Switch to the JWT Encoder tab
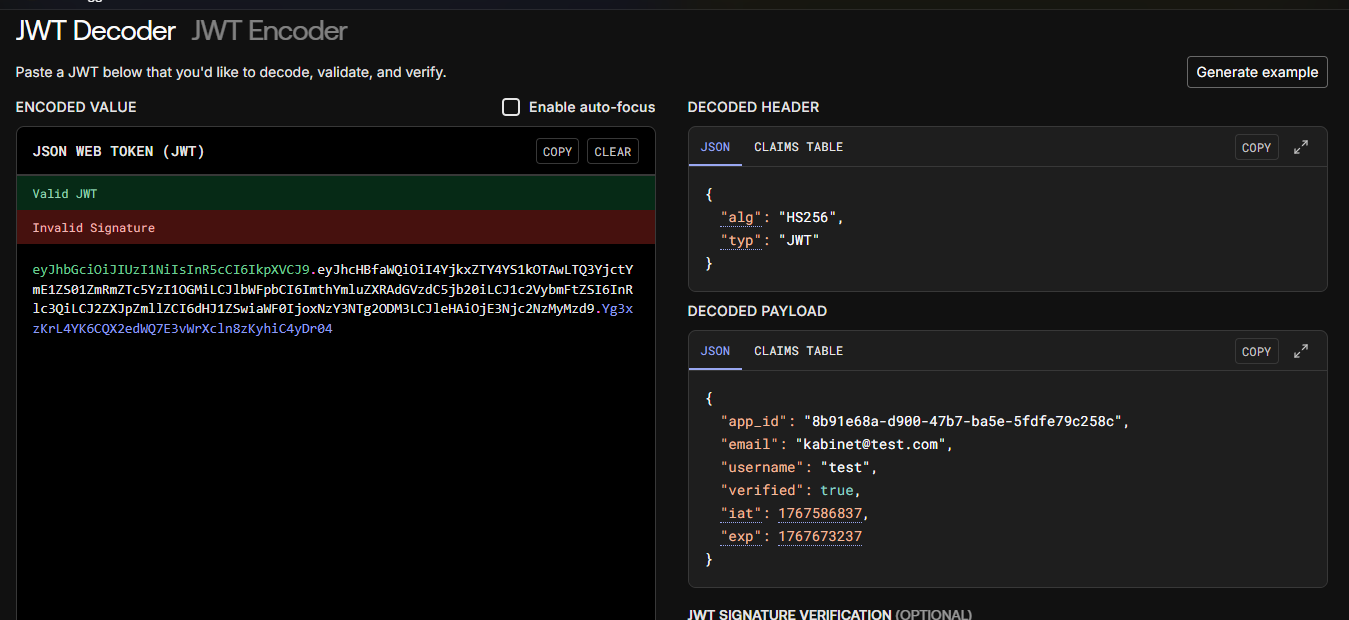Image resolution: width=1349 pixels, height=620 pixels. (x=269, y=31)
